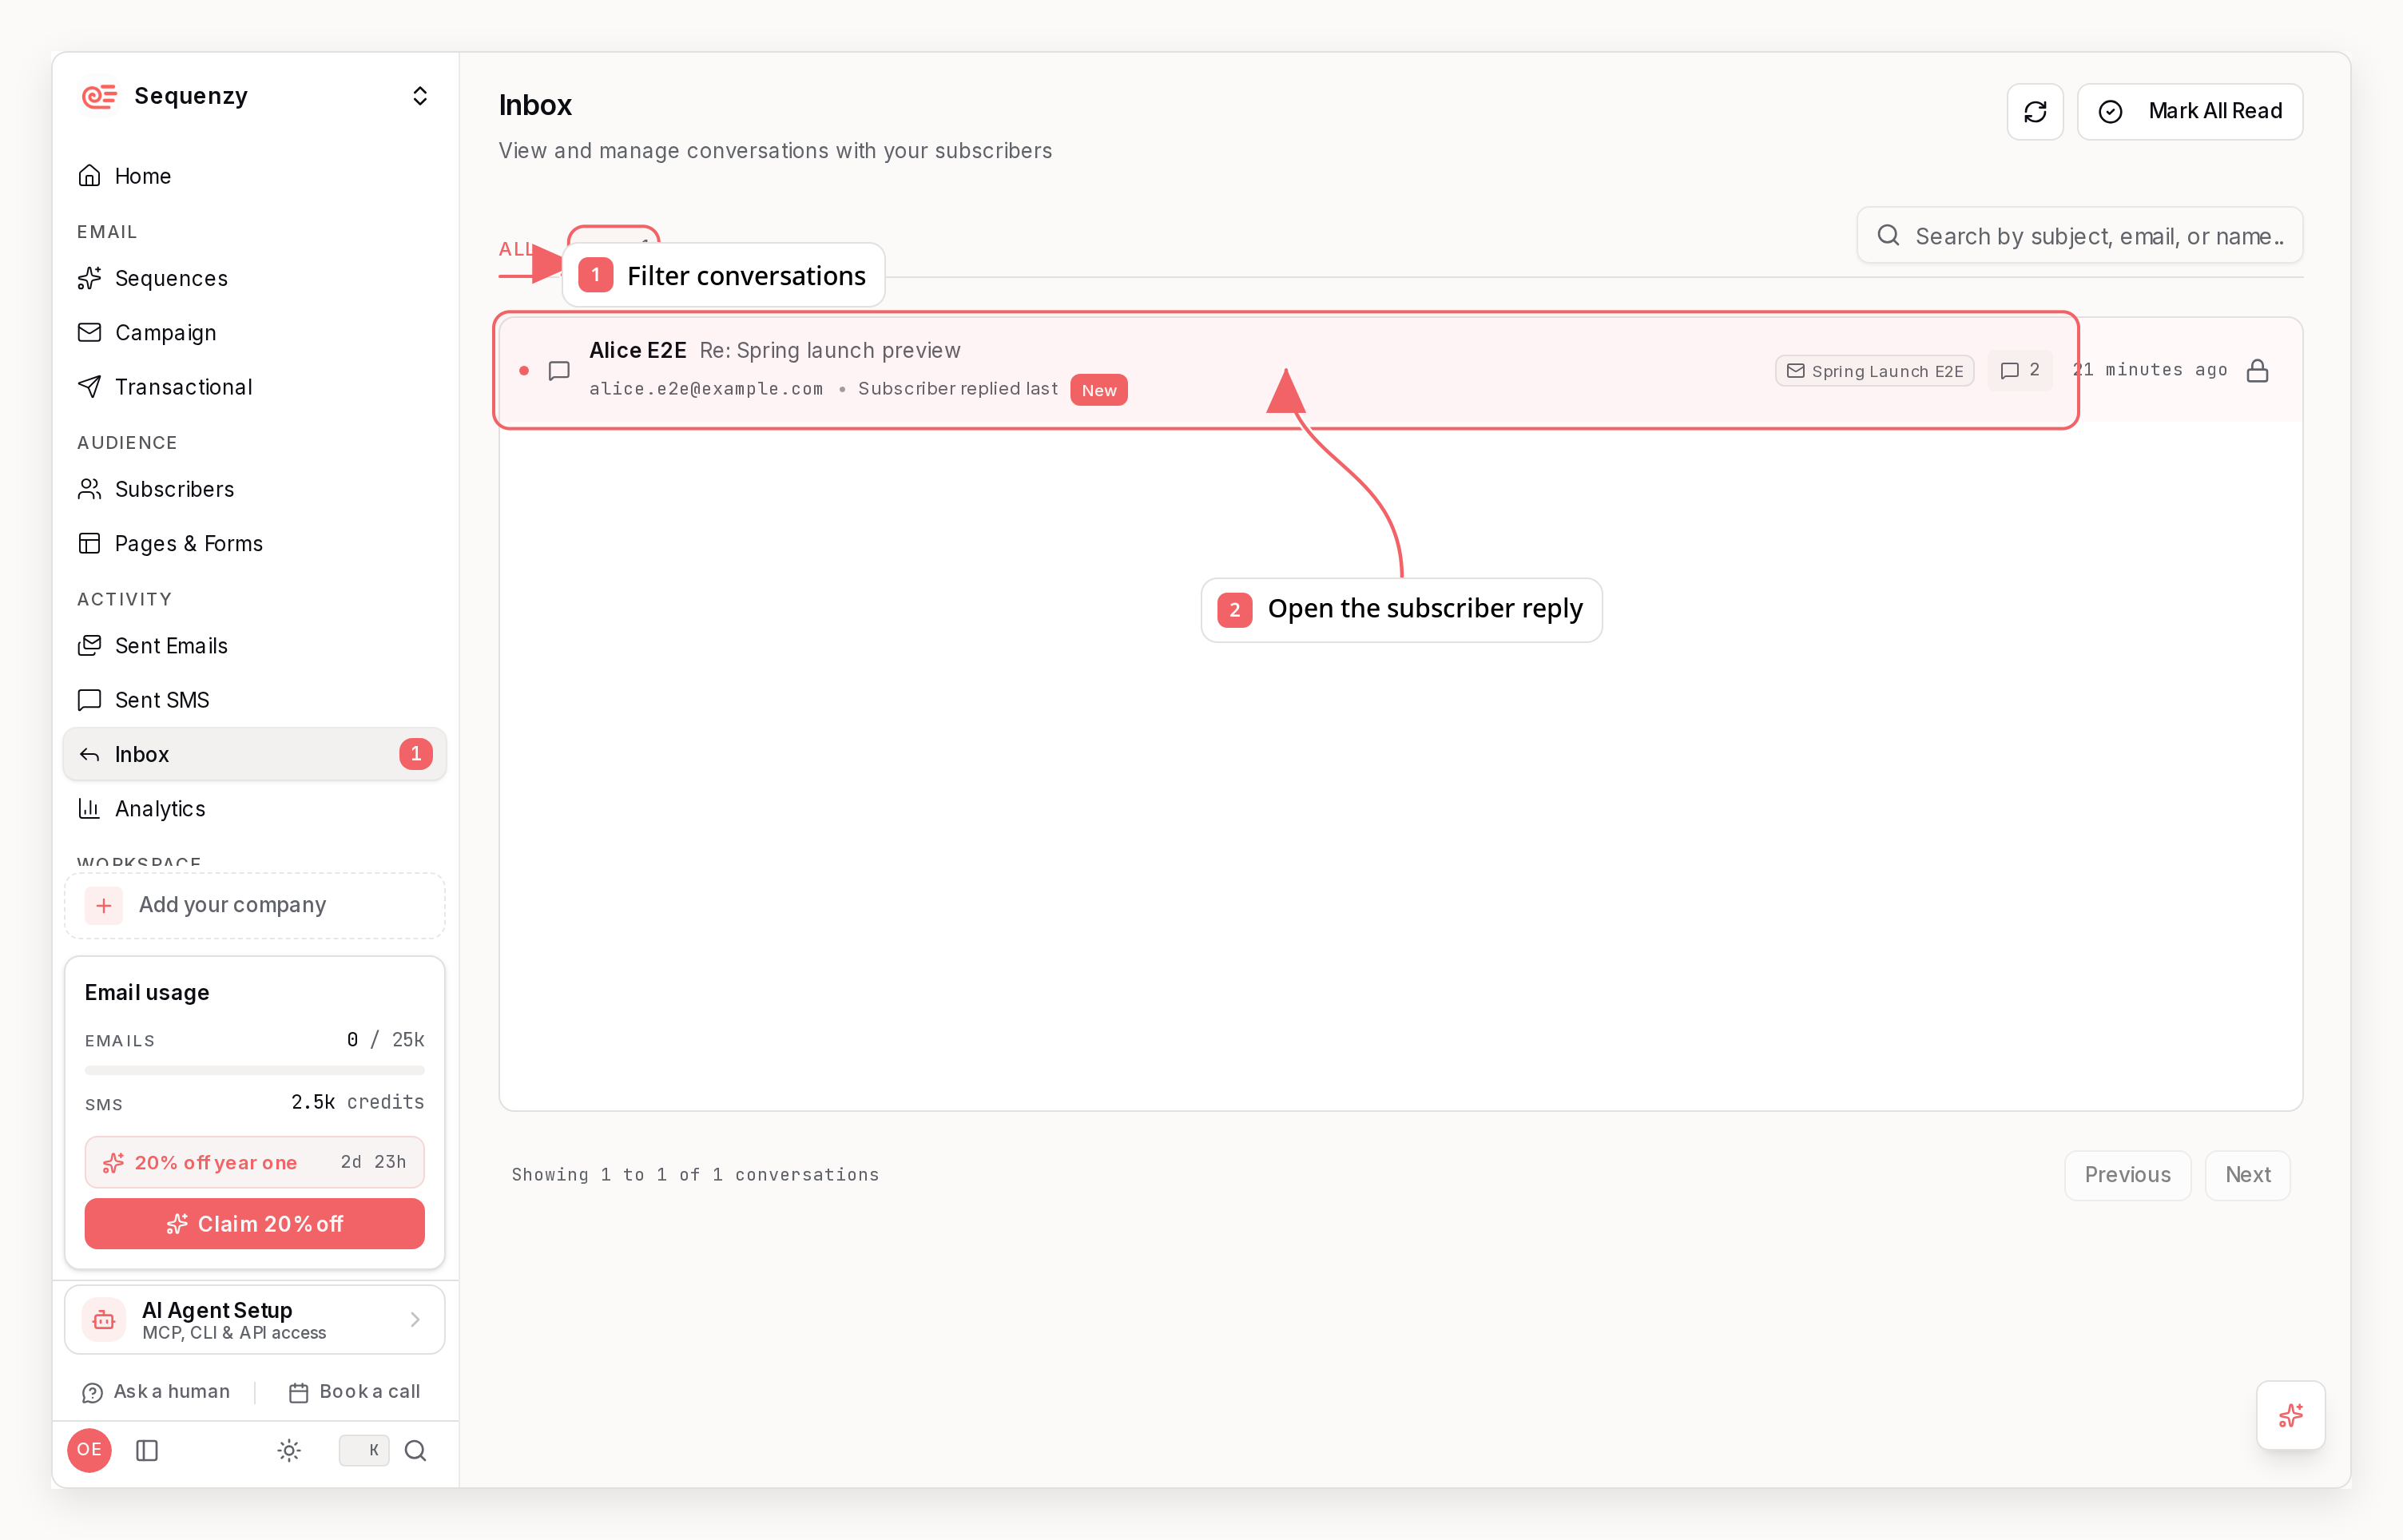The width and height of the screenshot is (2403, 1540).
Task: Click the message count icon showing 2
Action: (x=2019, y=370)
